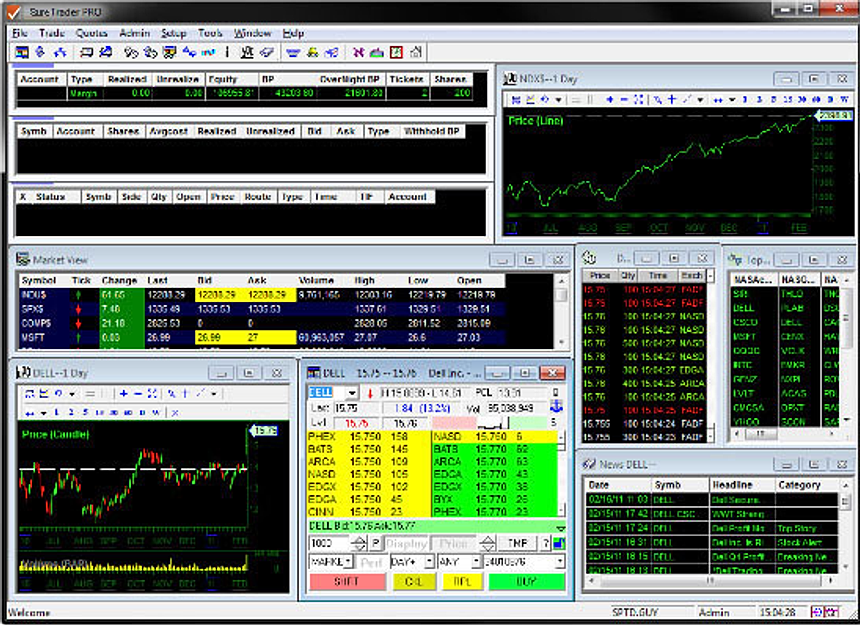The image size is (860, 625).
Task: Open the Quotes menu
Action: point(92,33)
